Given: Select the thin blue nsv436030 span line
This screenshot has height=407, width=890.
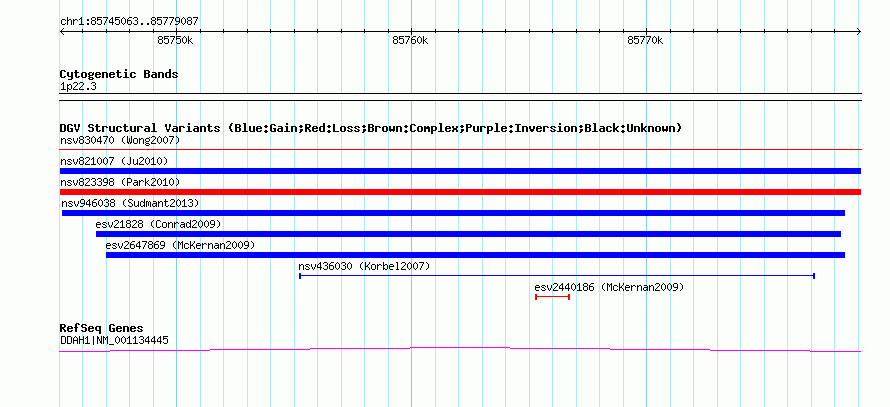Looking at the screenshot, I should [x=557, y=276].
